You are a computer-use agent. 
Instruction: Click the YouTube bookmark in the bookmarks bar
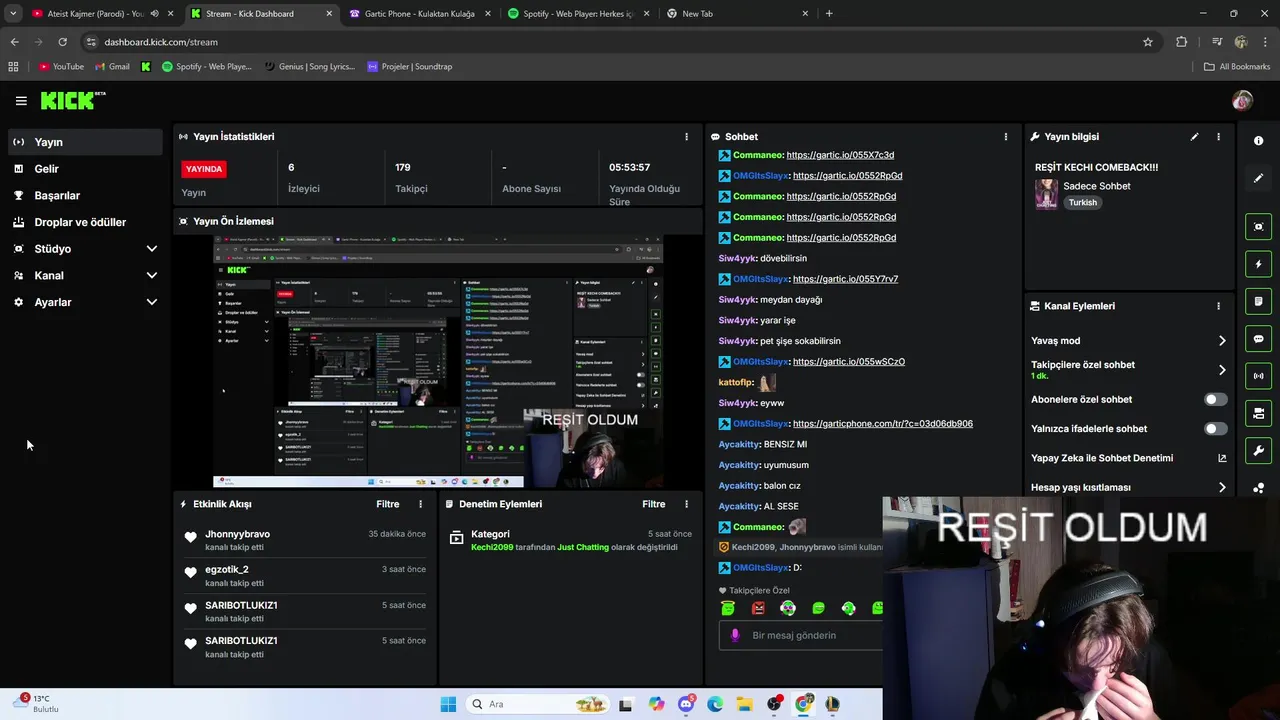coord(61,67)
